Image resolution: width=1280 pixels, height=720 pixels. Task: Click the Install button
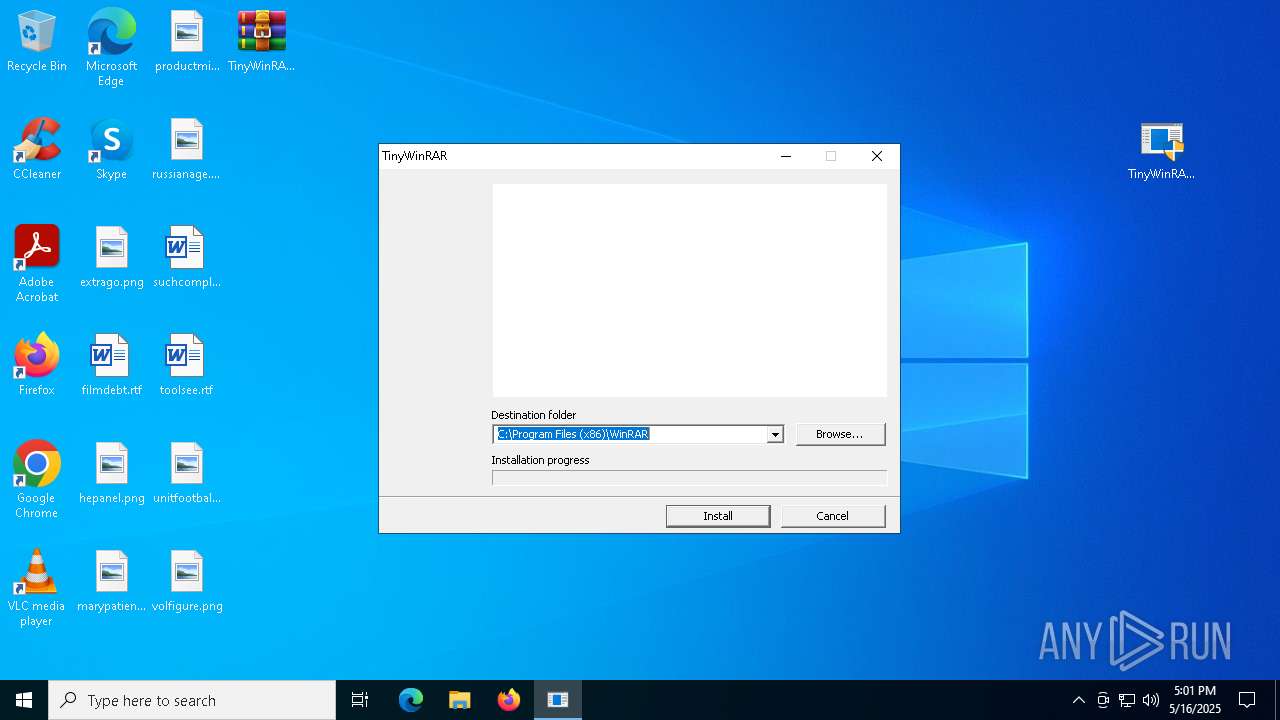(718, 516)
